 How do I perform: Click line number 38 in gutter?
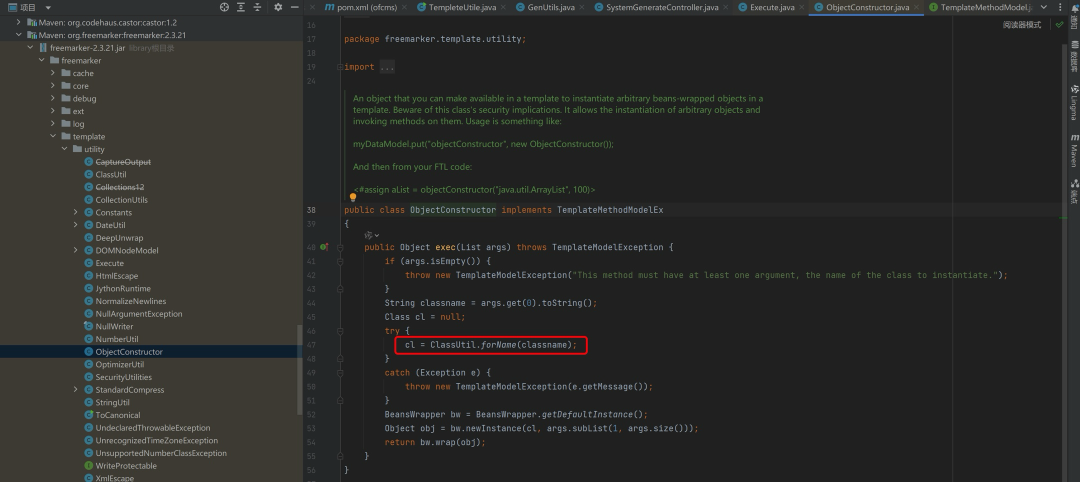point(311,210)
